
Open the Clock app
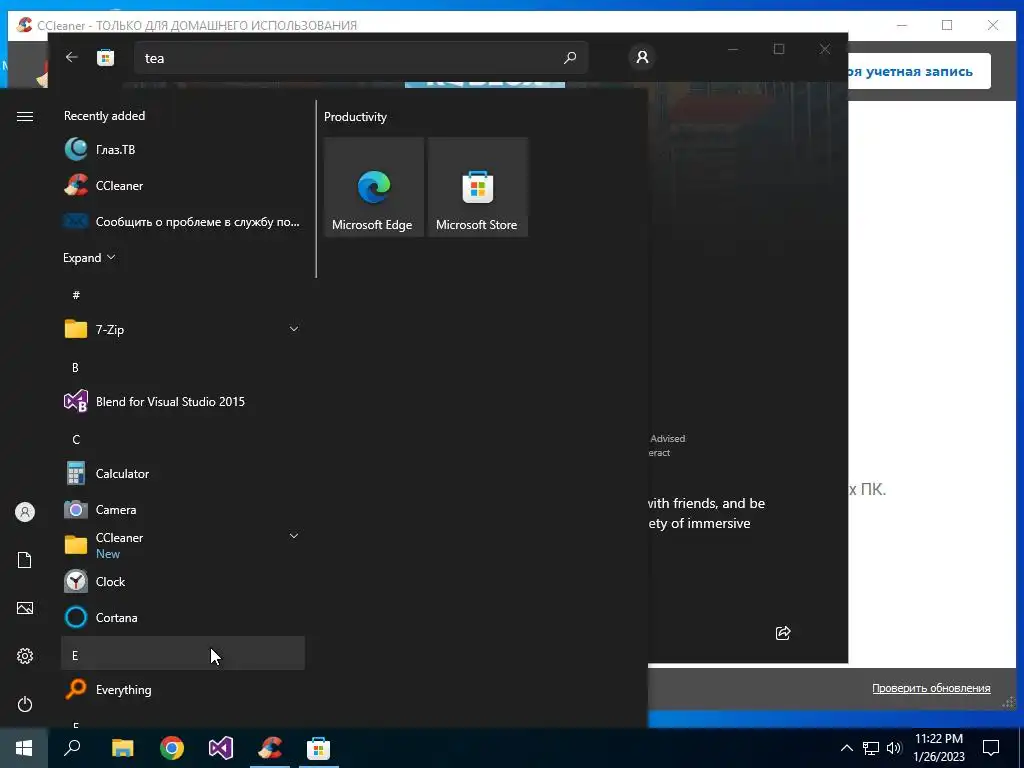[x=183, y=581]
